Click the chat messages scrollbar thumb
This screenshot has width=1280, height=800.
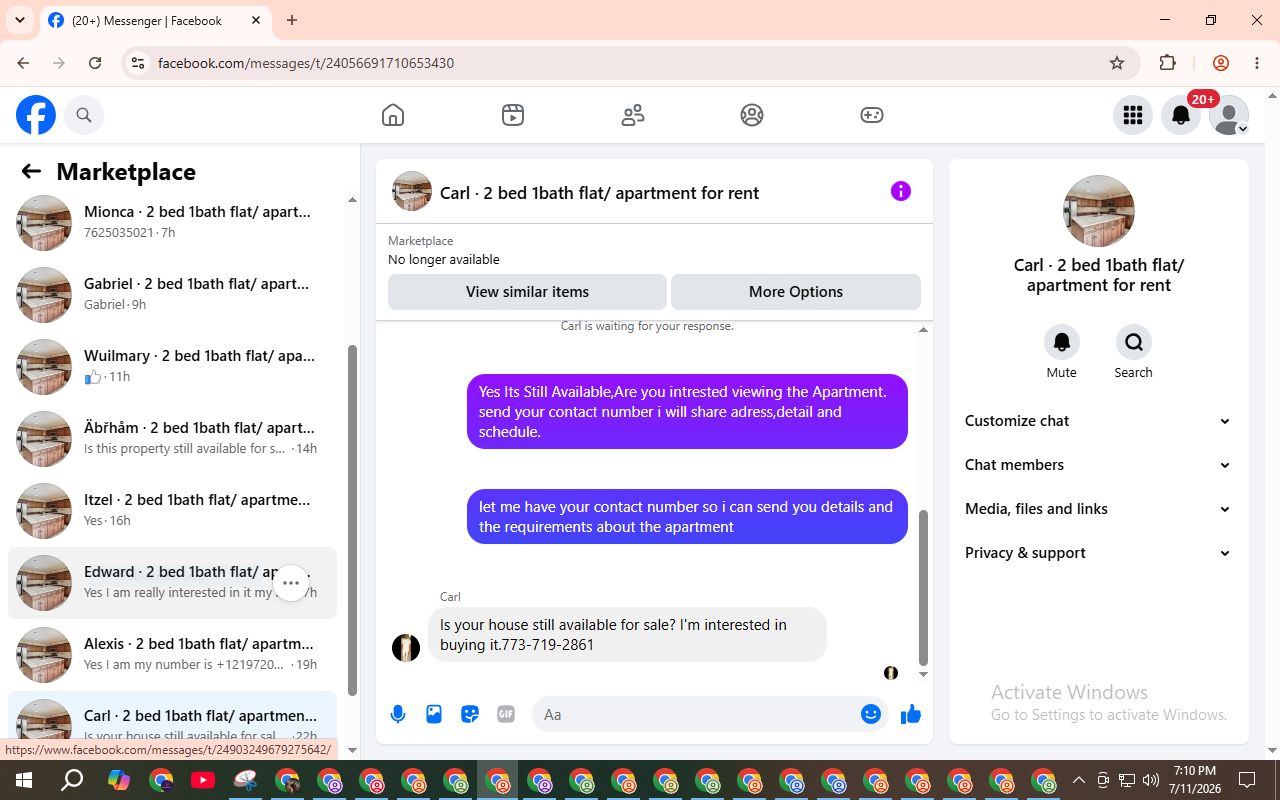923,587
